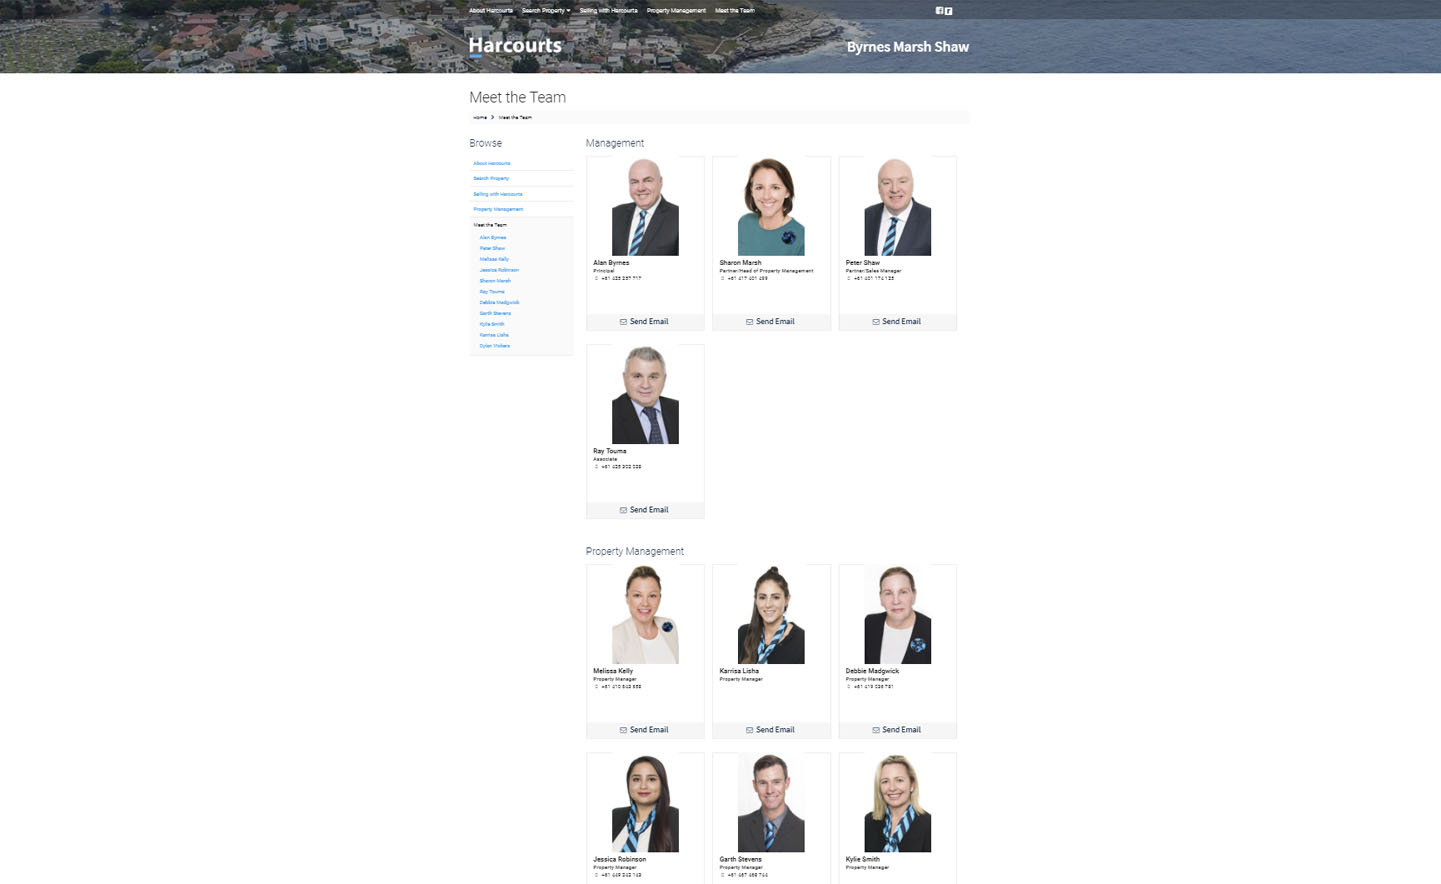Select Alan Byrnes in the sidebar list
1441x884 pixels.
(x=493, y=238)
